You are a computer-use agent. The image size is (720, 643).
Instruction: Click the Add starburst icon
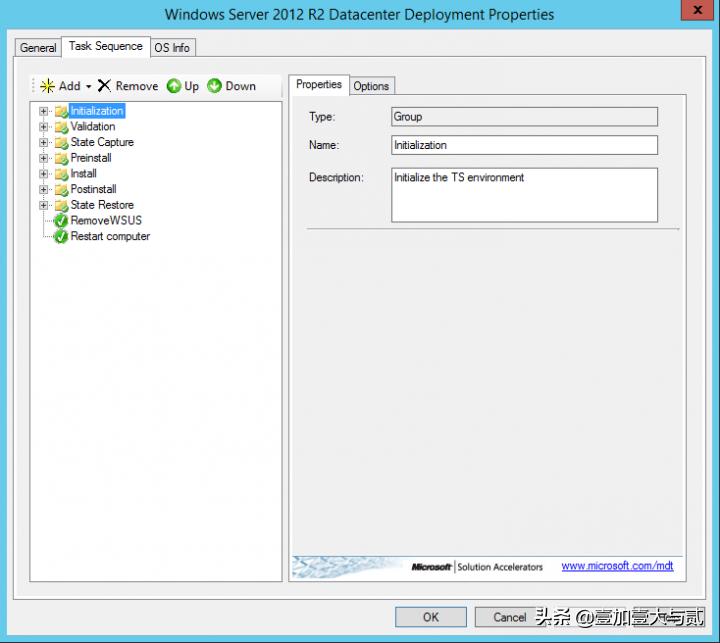tap(47, 86)
